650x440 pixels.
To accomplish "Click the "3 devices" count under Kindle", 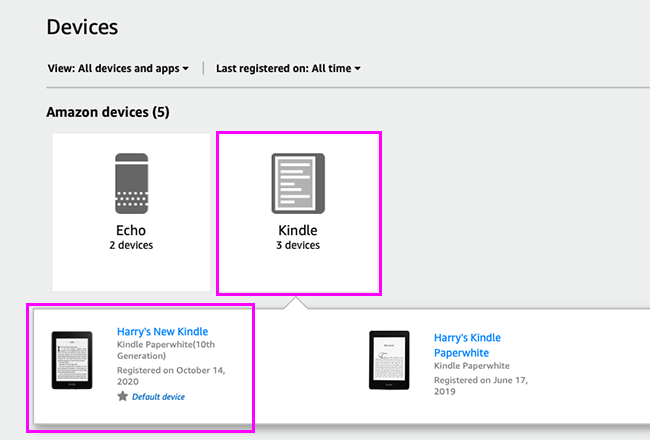I will pos(297,244).
